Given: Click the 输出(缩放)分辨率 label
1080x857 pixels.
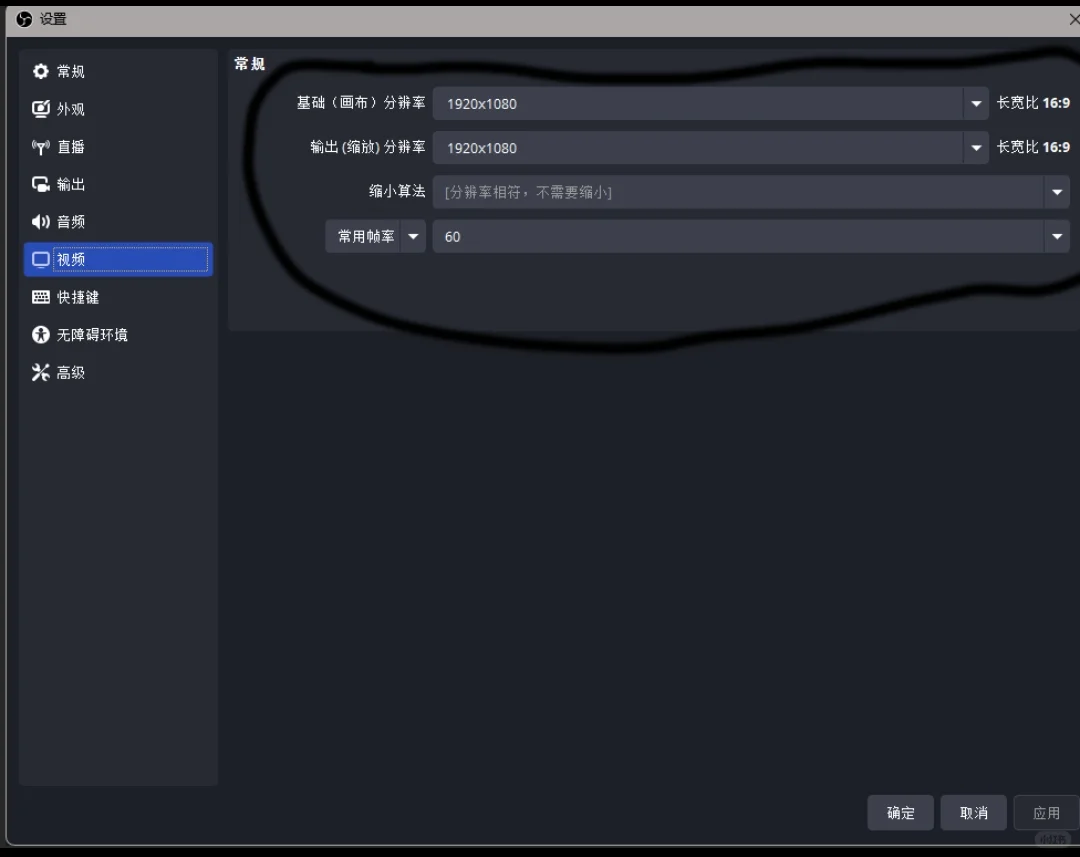Looking at the screenshot, I should tap(368, 147).
